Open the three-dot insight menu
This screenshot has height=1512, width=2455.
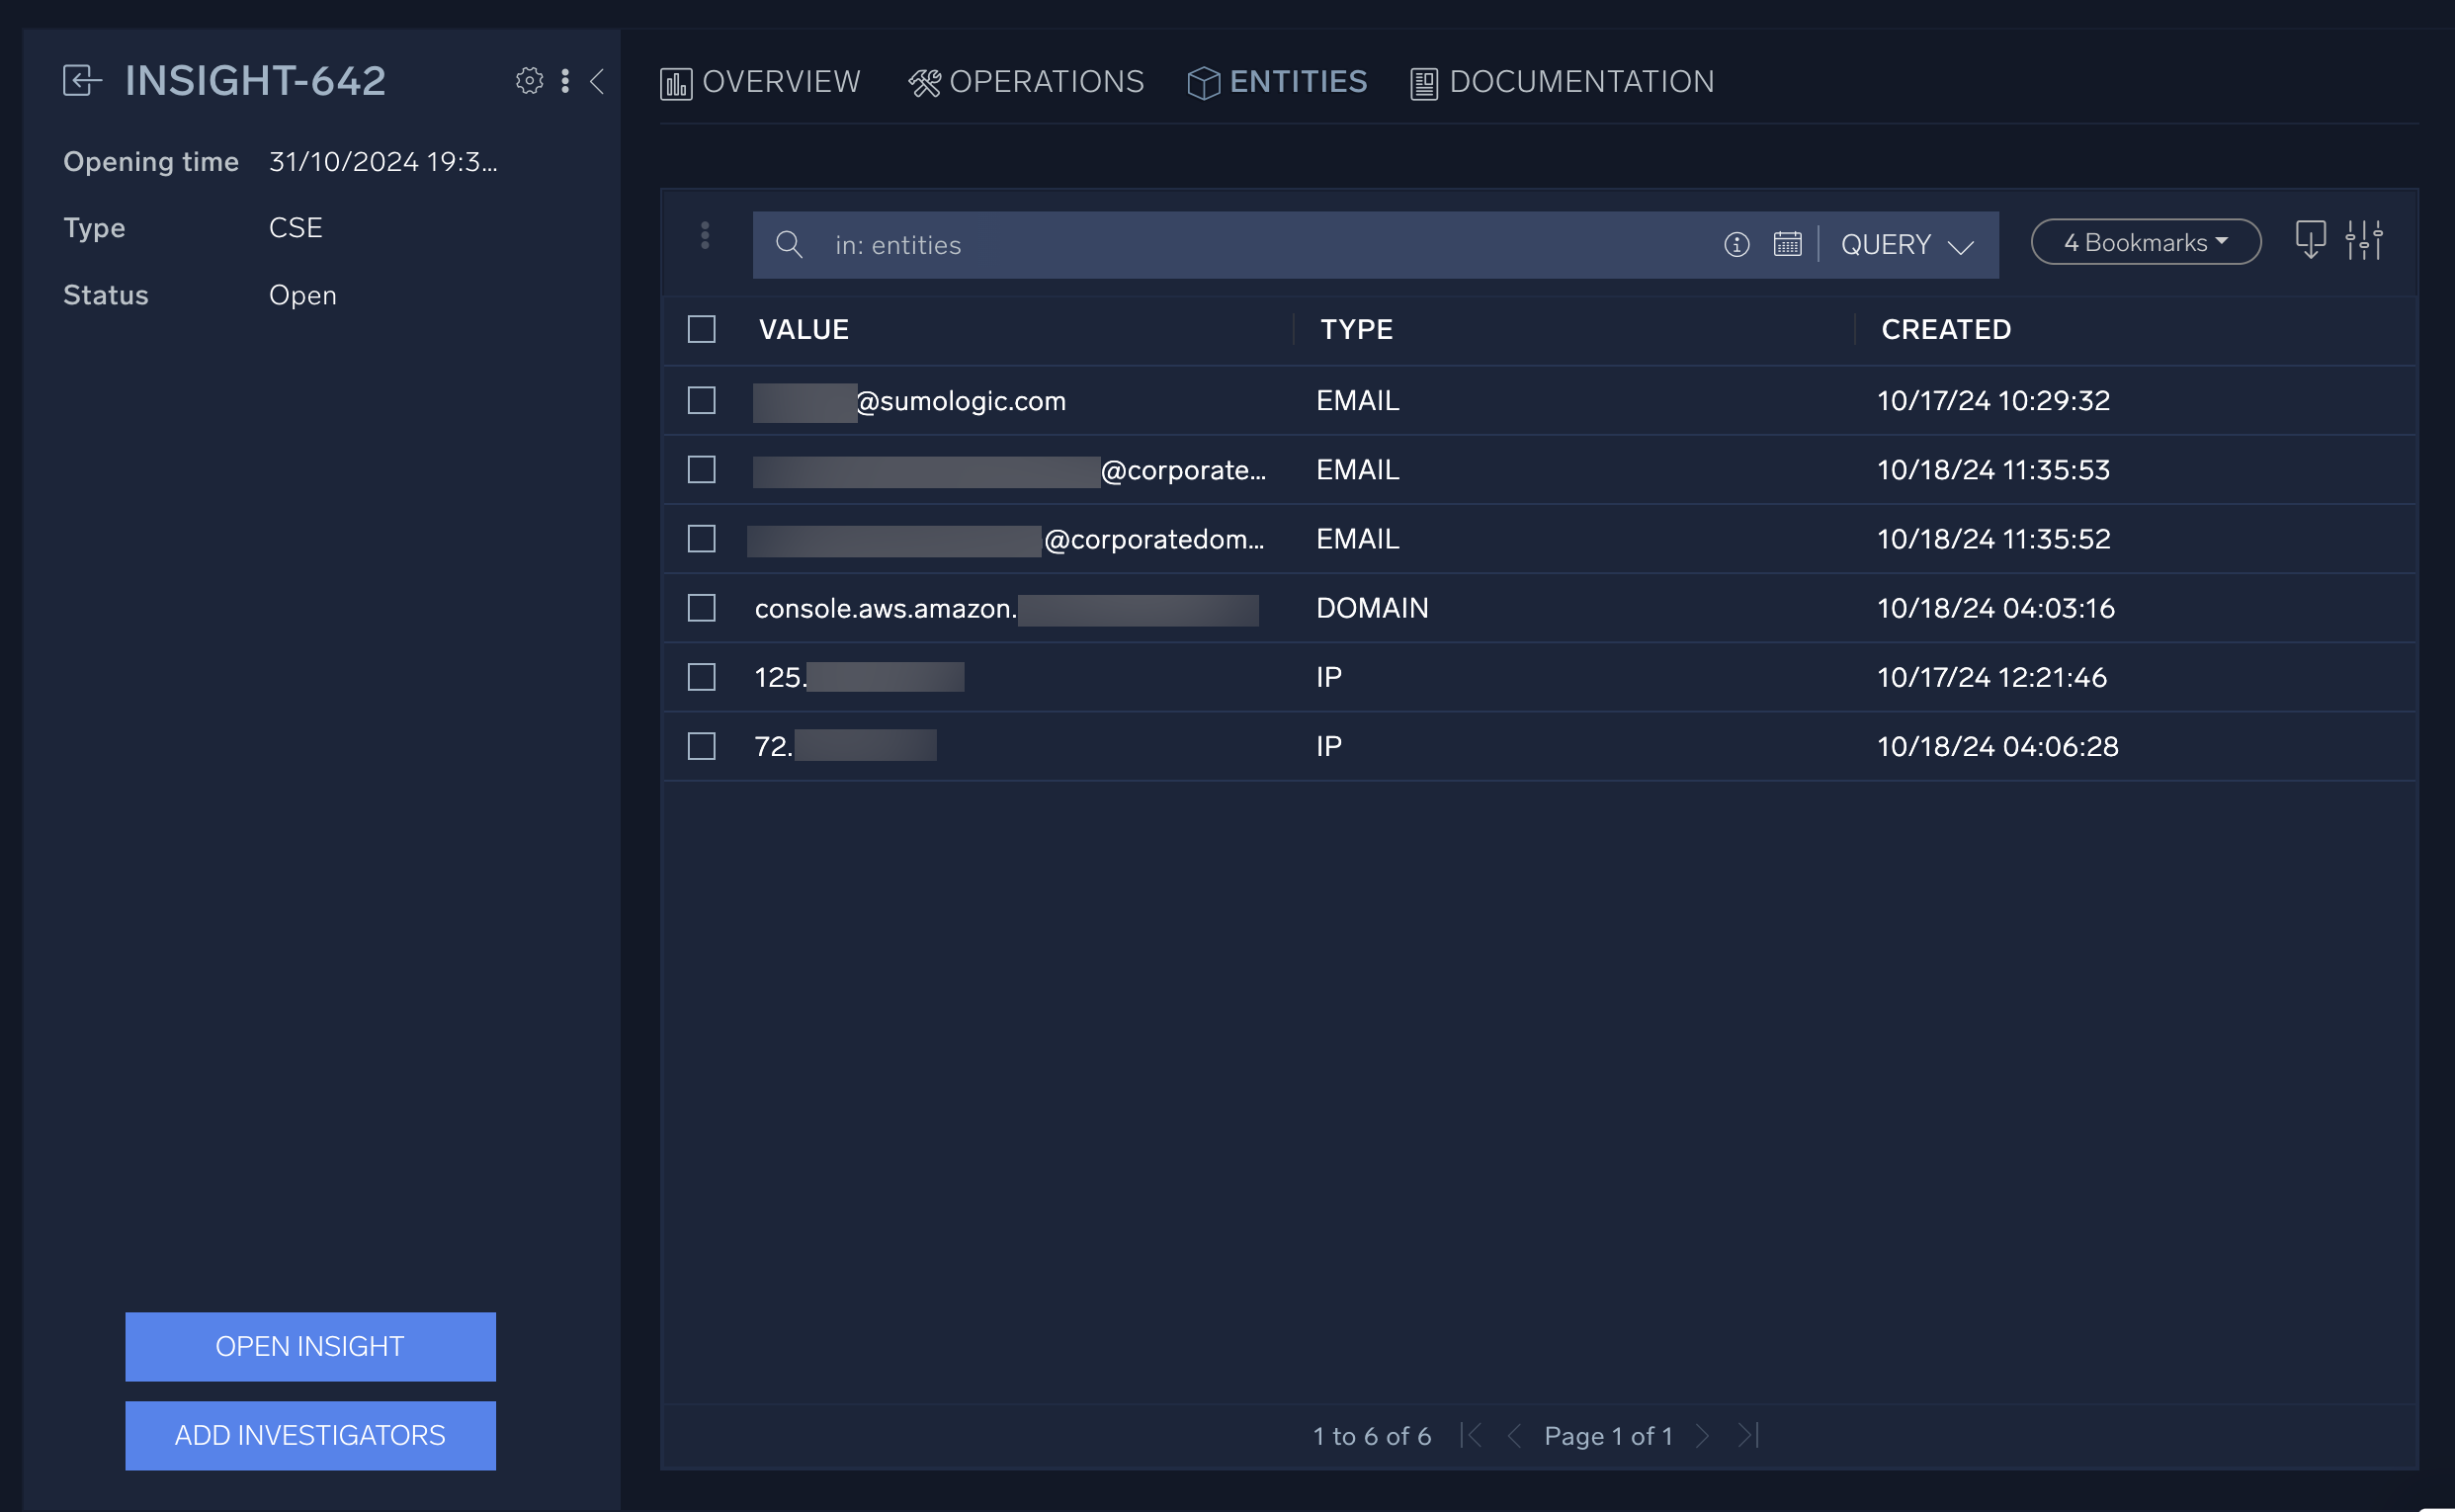565,82
